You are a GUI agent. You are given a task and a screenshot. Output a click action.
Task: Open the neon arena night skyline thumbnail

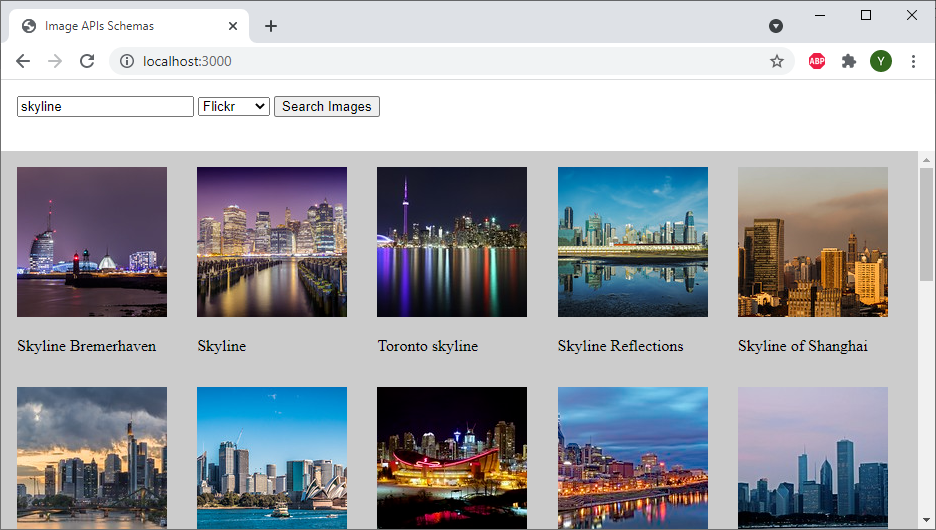[452, 458]
